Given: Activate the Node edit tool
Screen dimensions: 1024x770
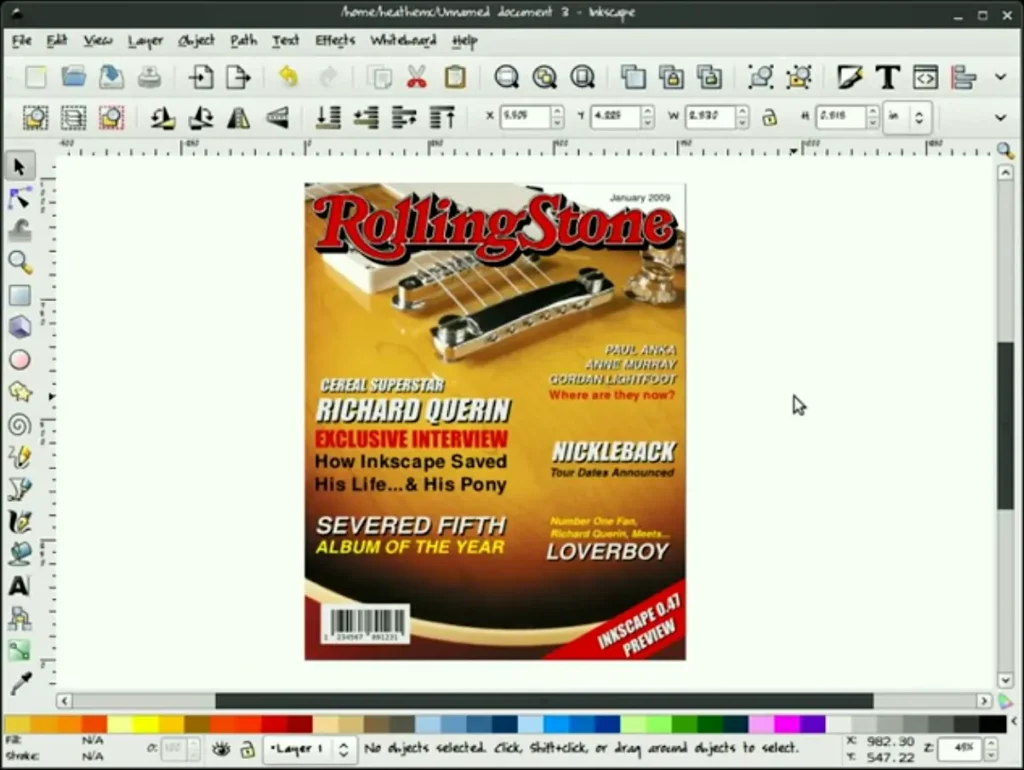Looking at the screenshot, I should (x=19, y=199).
